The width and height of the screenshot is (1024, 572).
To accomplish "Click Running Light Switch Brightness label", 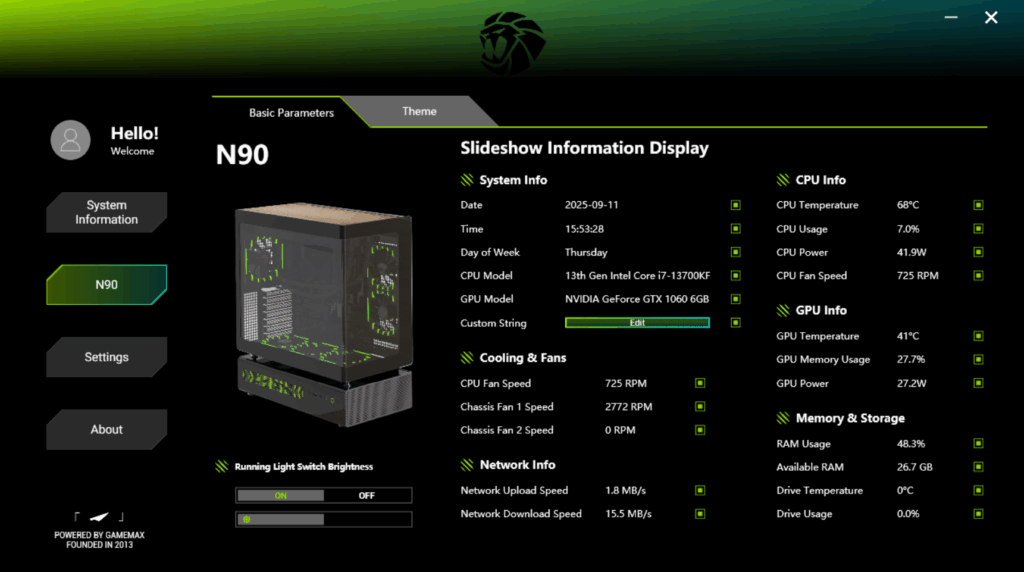I will [x=304, y=467].
